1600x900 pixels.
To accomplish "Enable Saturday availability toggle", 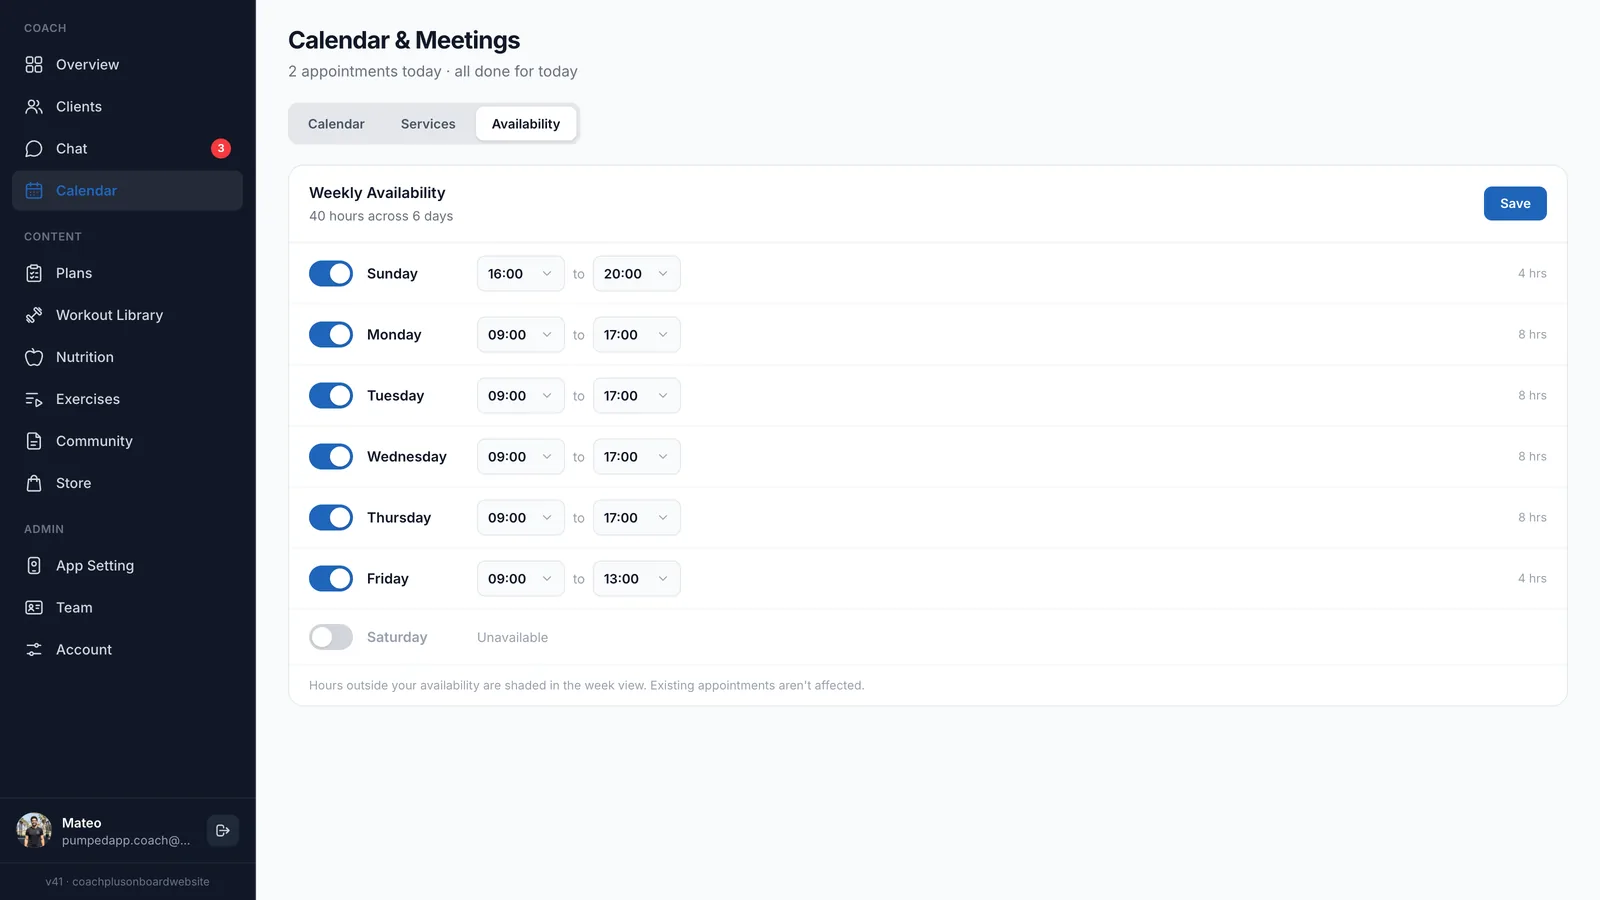I will 331,637.
